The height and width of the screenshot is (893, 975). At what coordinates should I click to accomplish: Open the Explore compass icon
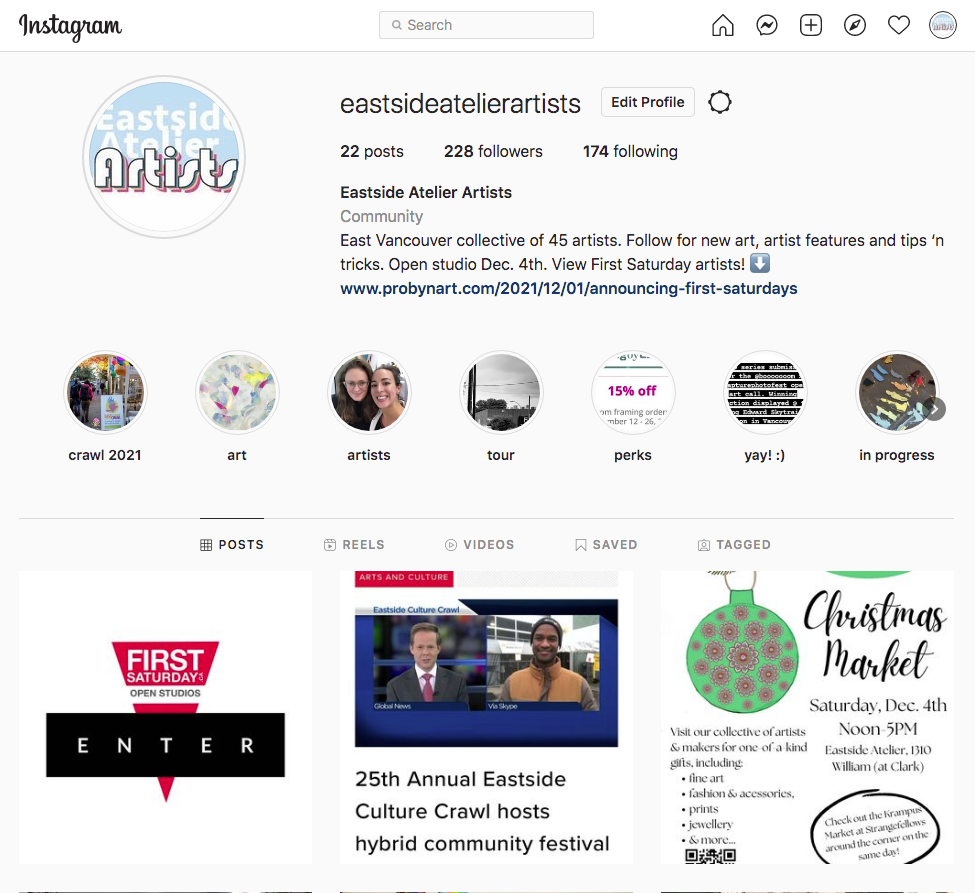[x=855, y=25]
